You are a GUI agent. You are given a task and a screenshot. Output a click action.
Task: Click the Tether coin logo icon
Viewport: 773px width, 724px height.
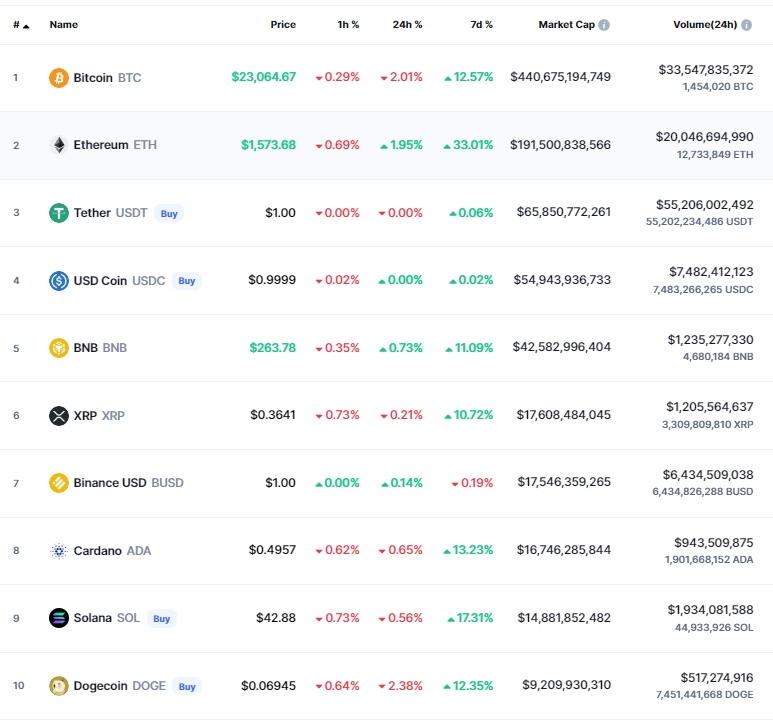[59, 212]
